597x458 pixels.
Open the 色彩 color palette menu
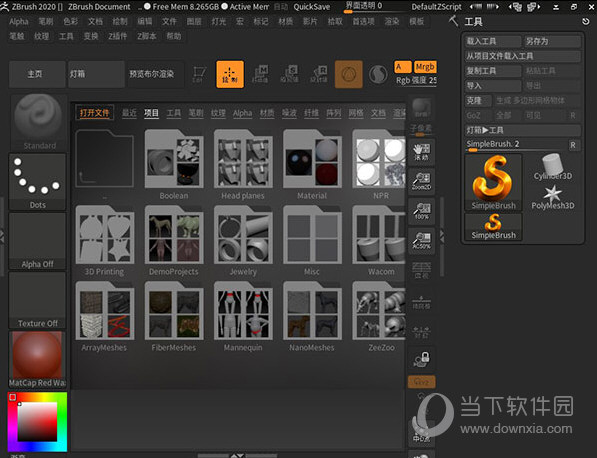(x=70, y=22)
